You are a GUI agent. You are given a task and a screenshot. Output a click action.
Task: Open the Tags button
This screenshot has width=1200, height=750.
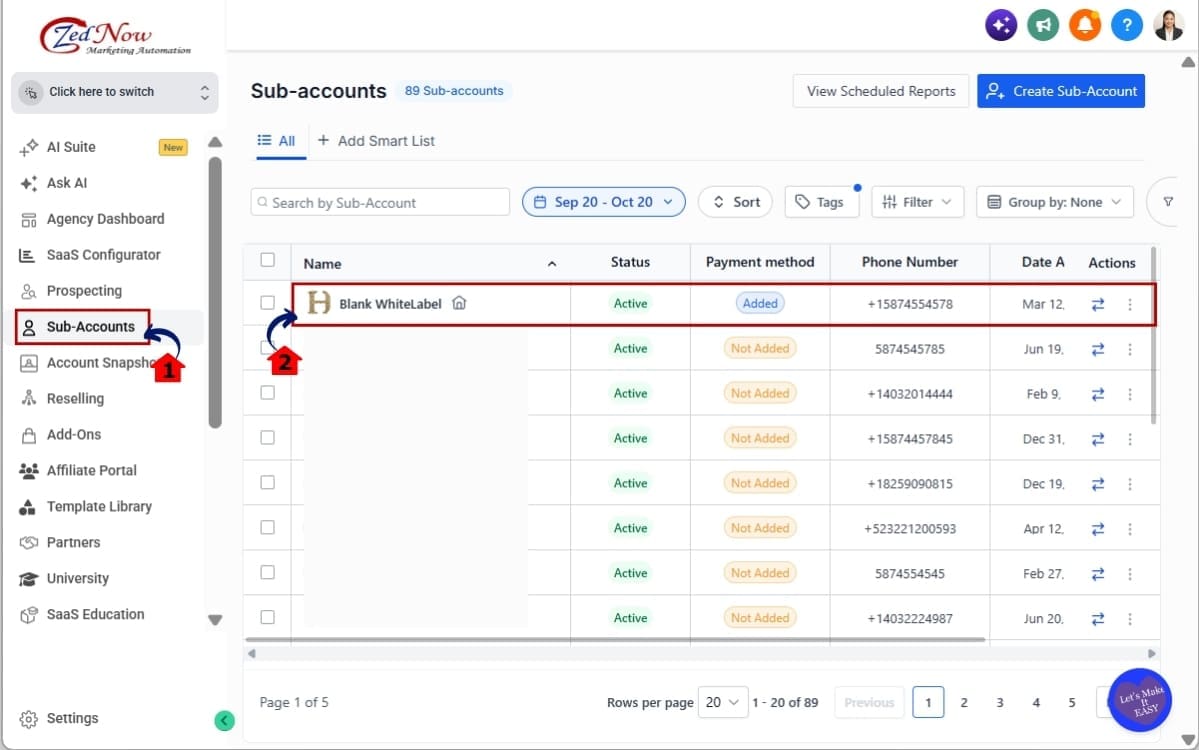820,202
